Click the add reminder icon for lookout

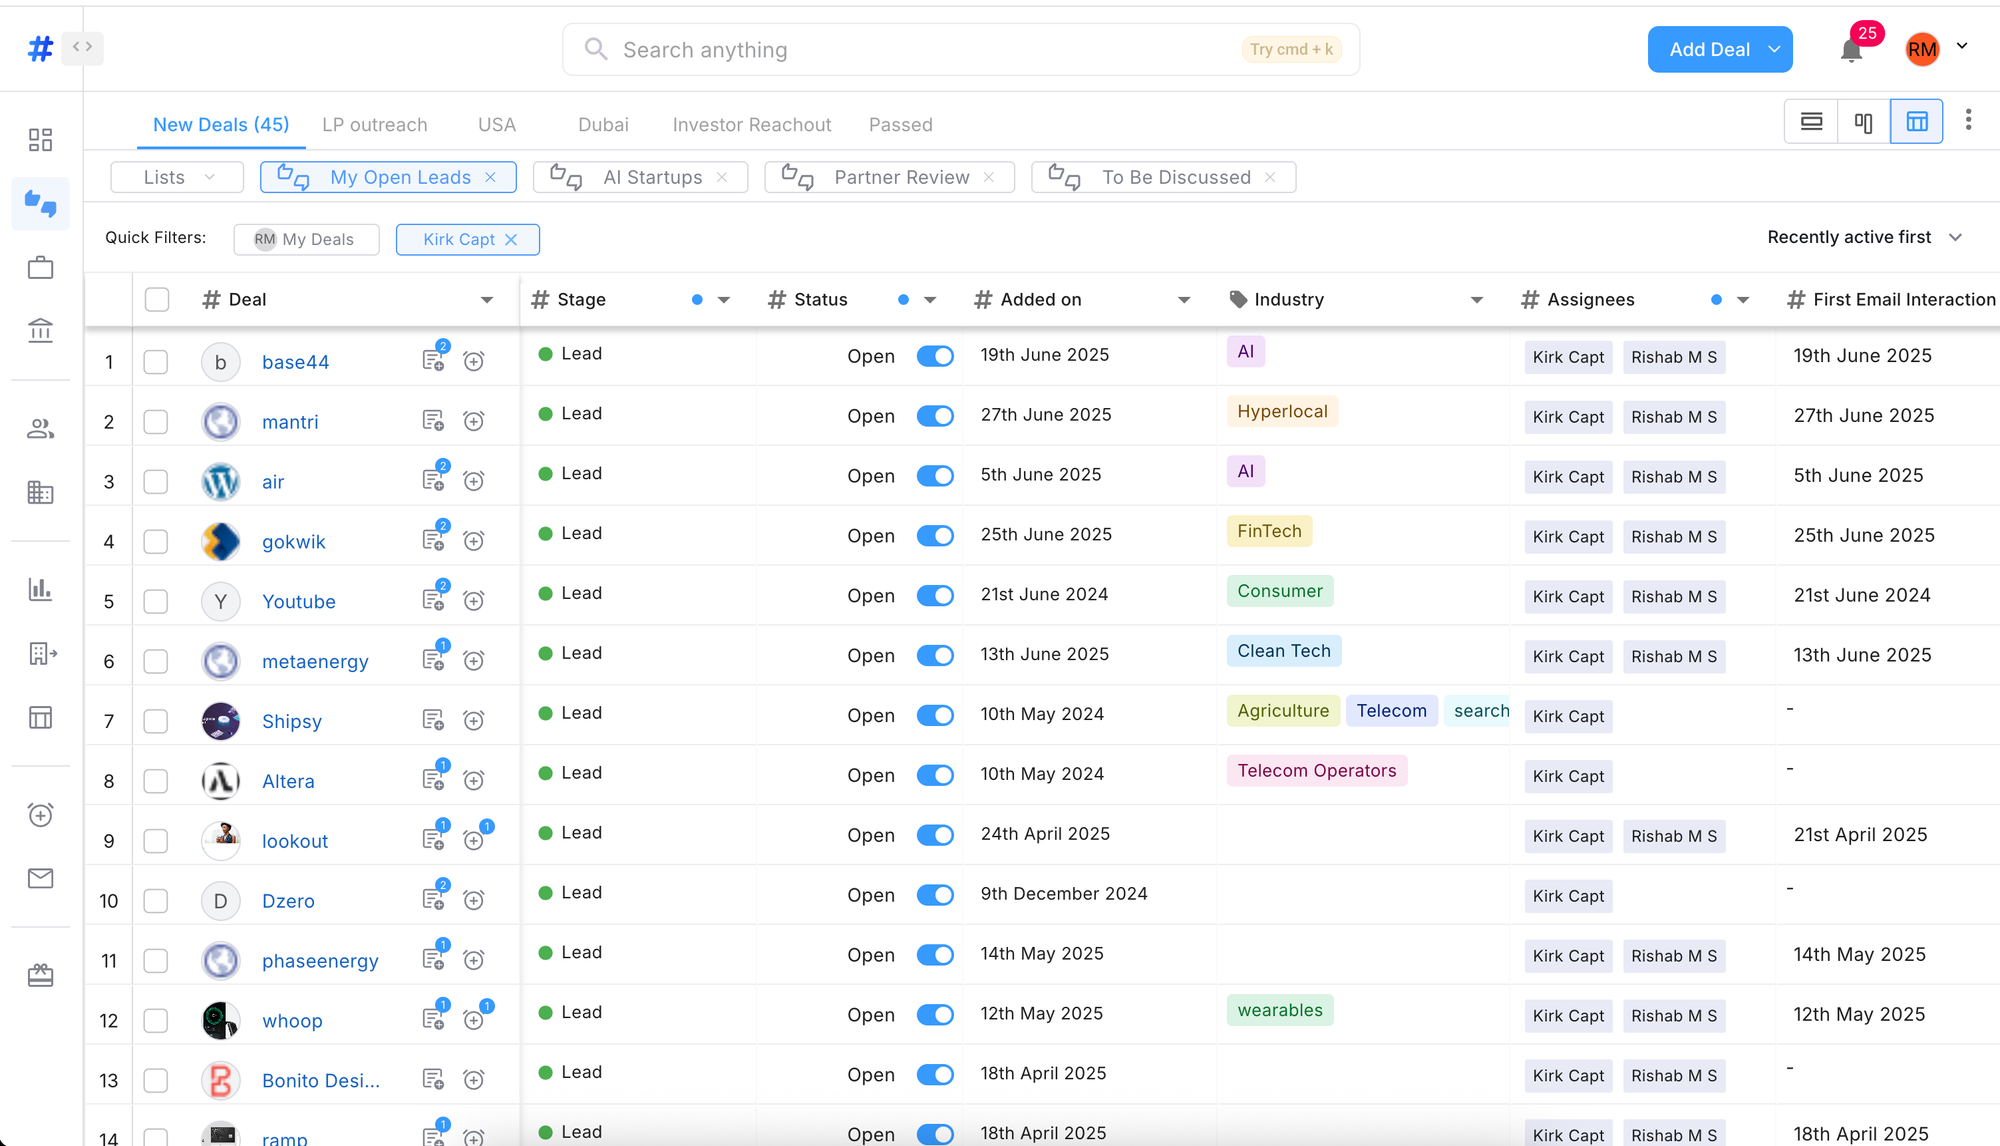point(476,838)
